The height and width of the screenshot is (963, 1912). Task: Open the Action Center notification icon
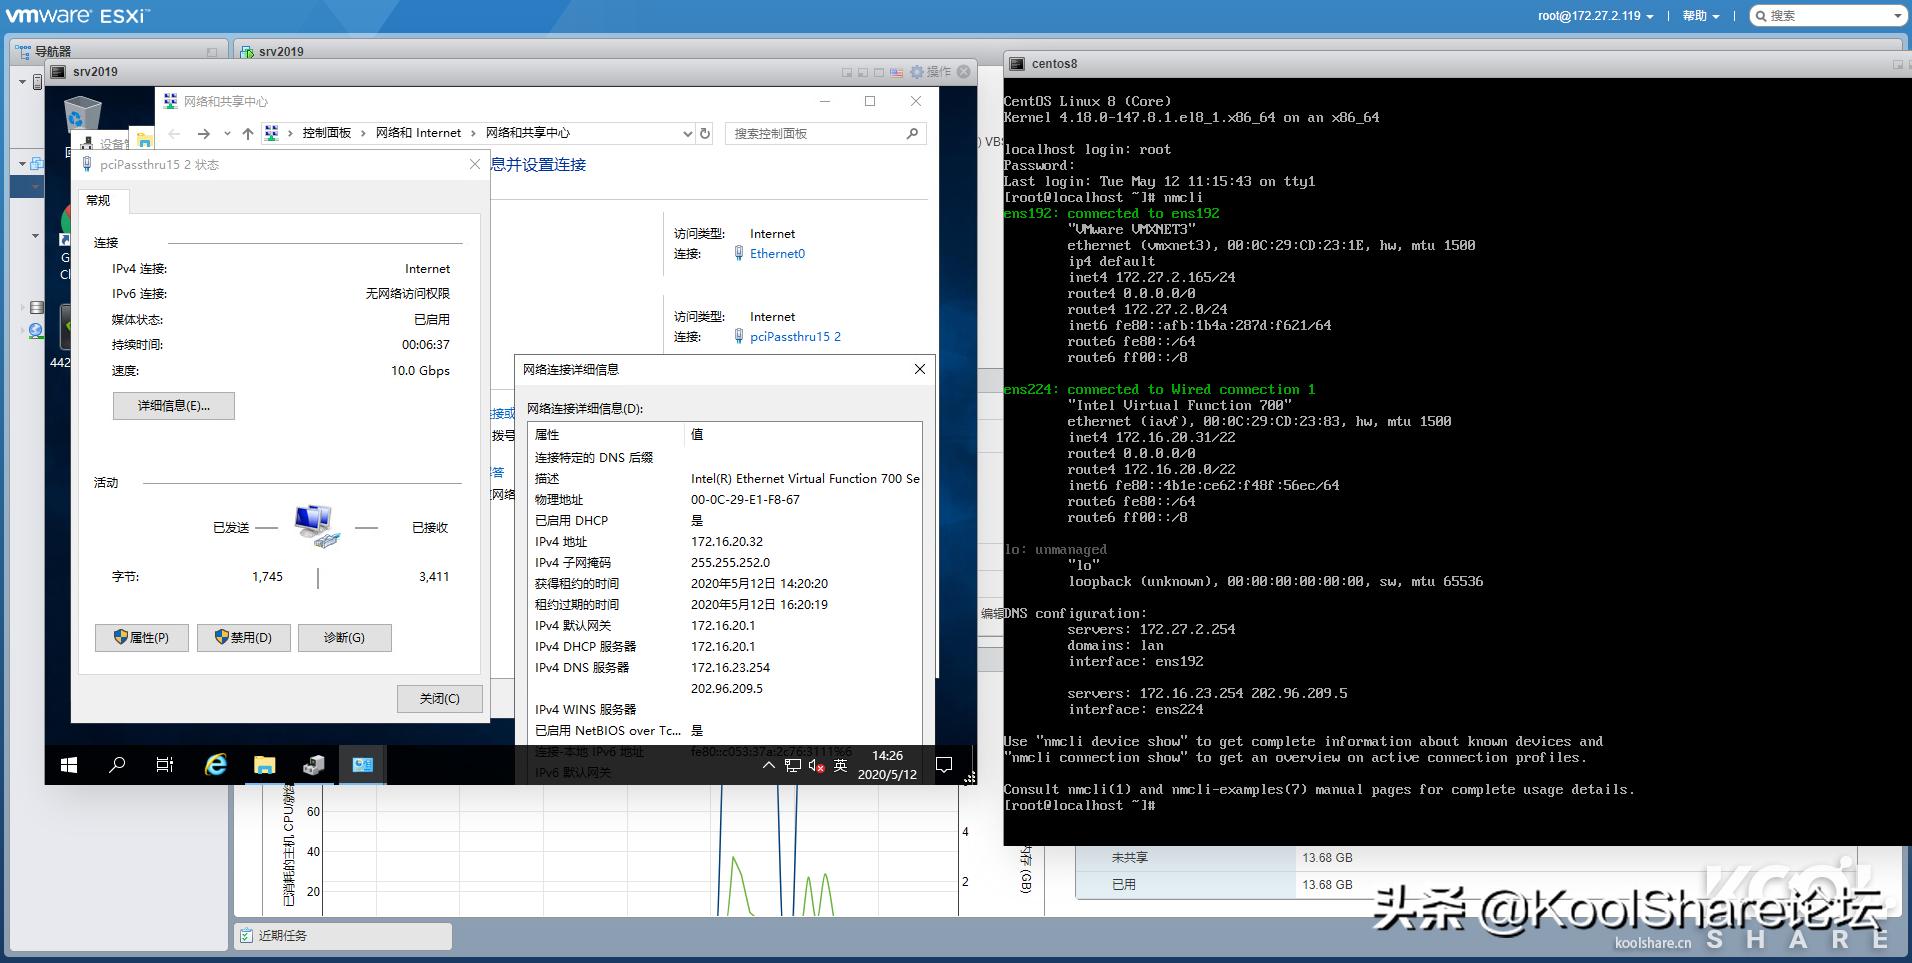click(x=944, y=764)
